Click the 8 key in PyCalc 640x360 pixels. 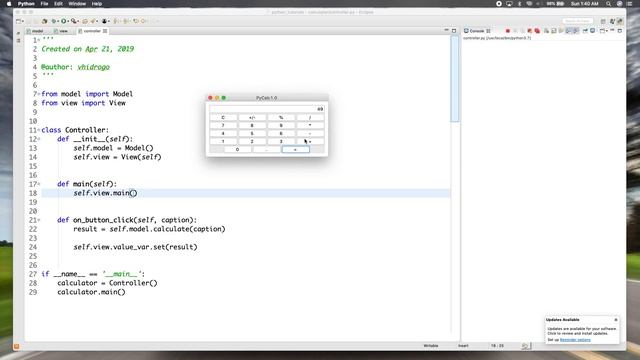[252, 125]
